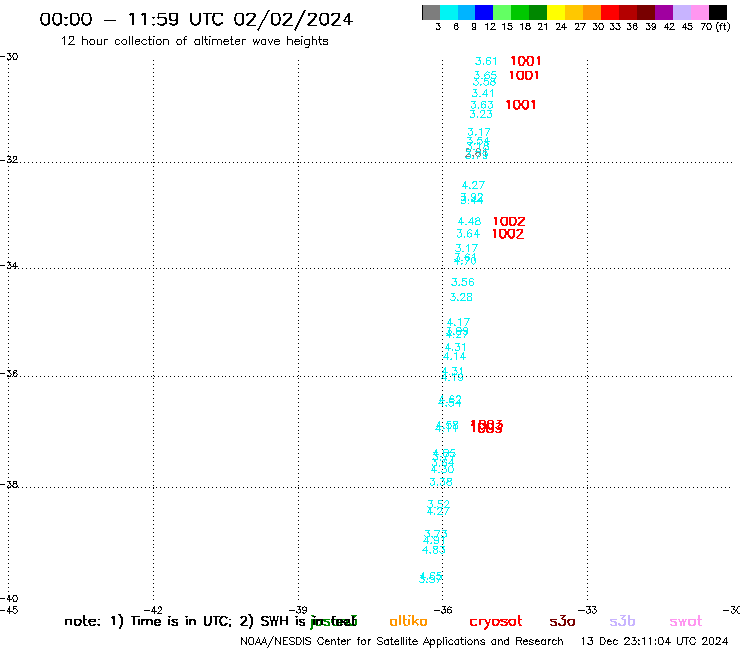This screenshot has height=650, width=740.
Task: Select the 'altika' satellite legend label
Action: click(x=408, y=621)
